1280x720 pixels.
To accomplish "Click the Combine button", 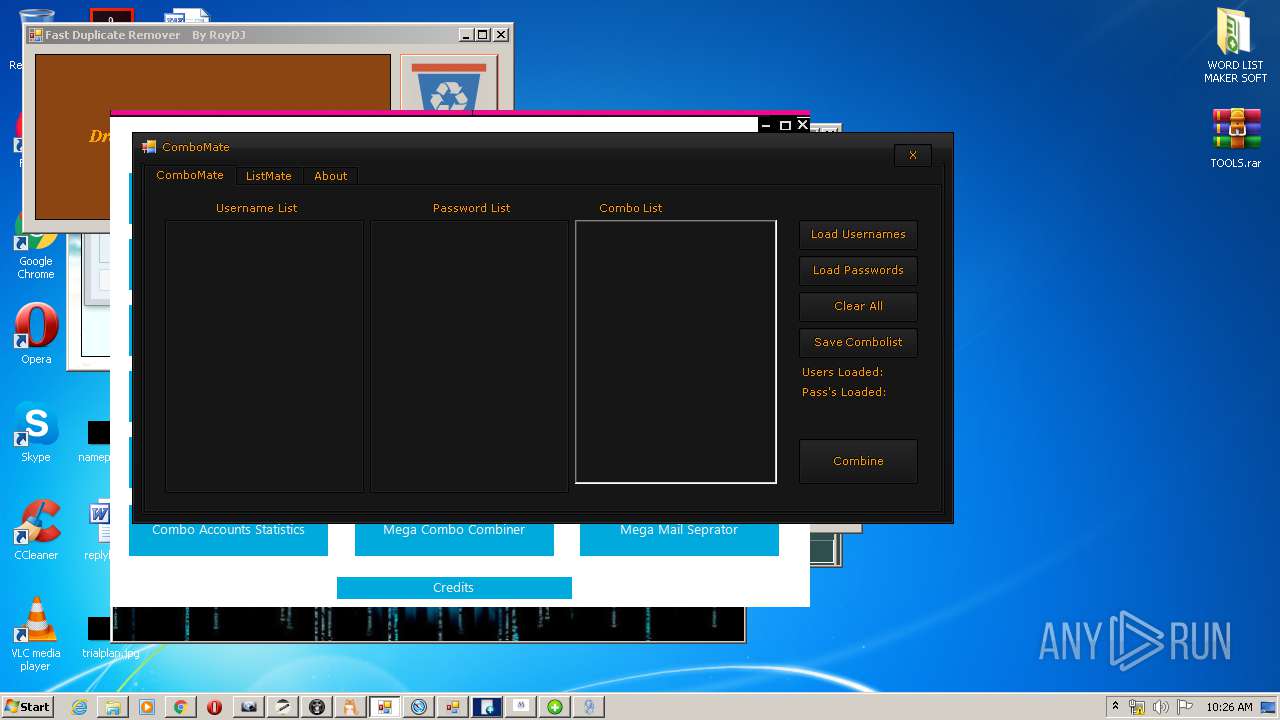I will 858,461.
